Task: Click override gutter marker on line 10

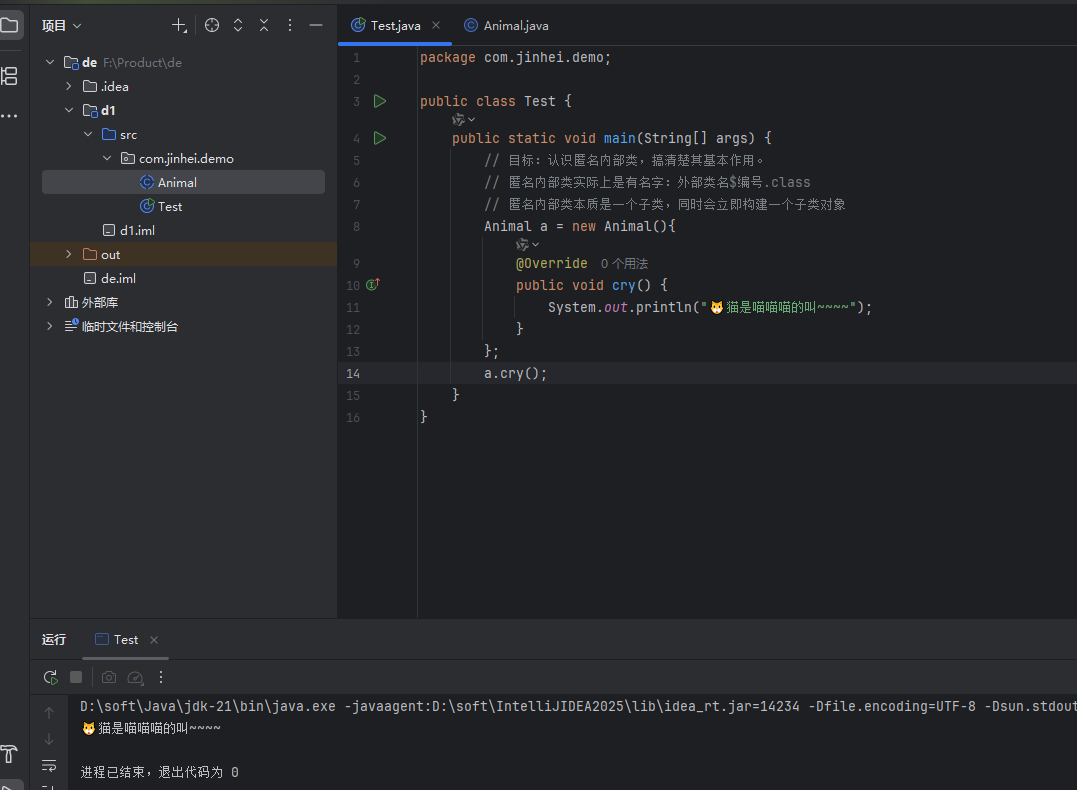Action: (373, 284)
